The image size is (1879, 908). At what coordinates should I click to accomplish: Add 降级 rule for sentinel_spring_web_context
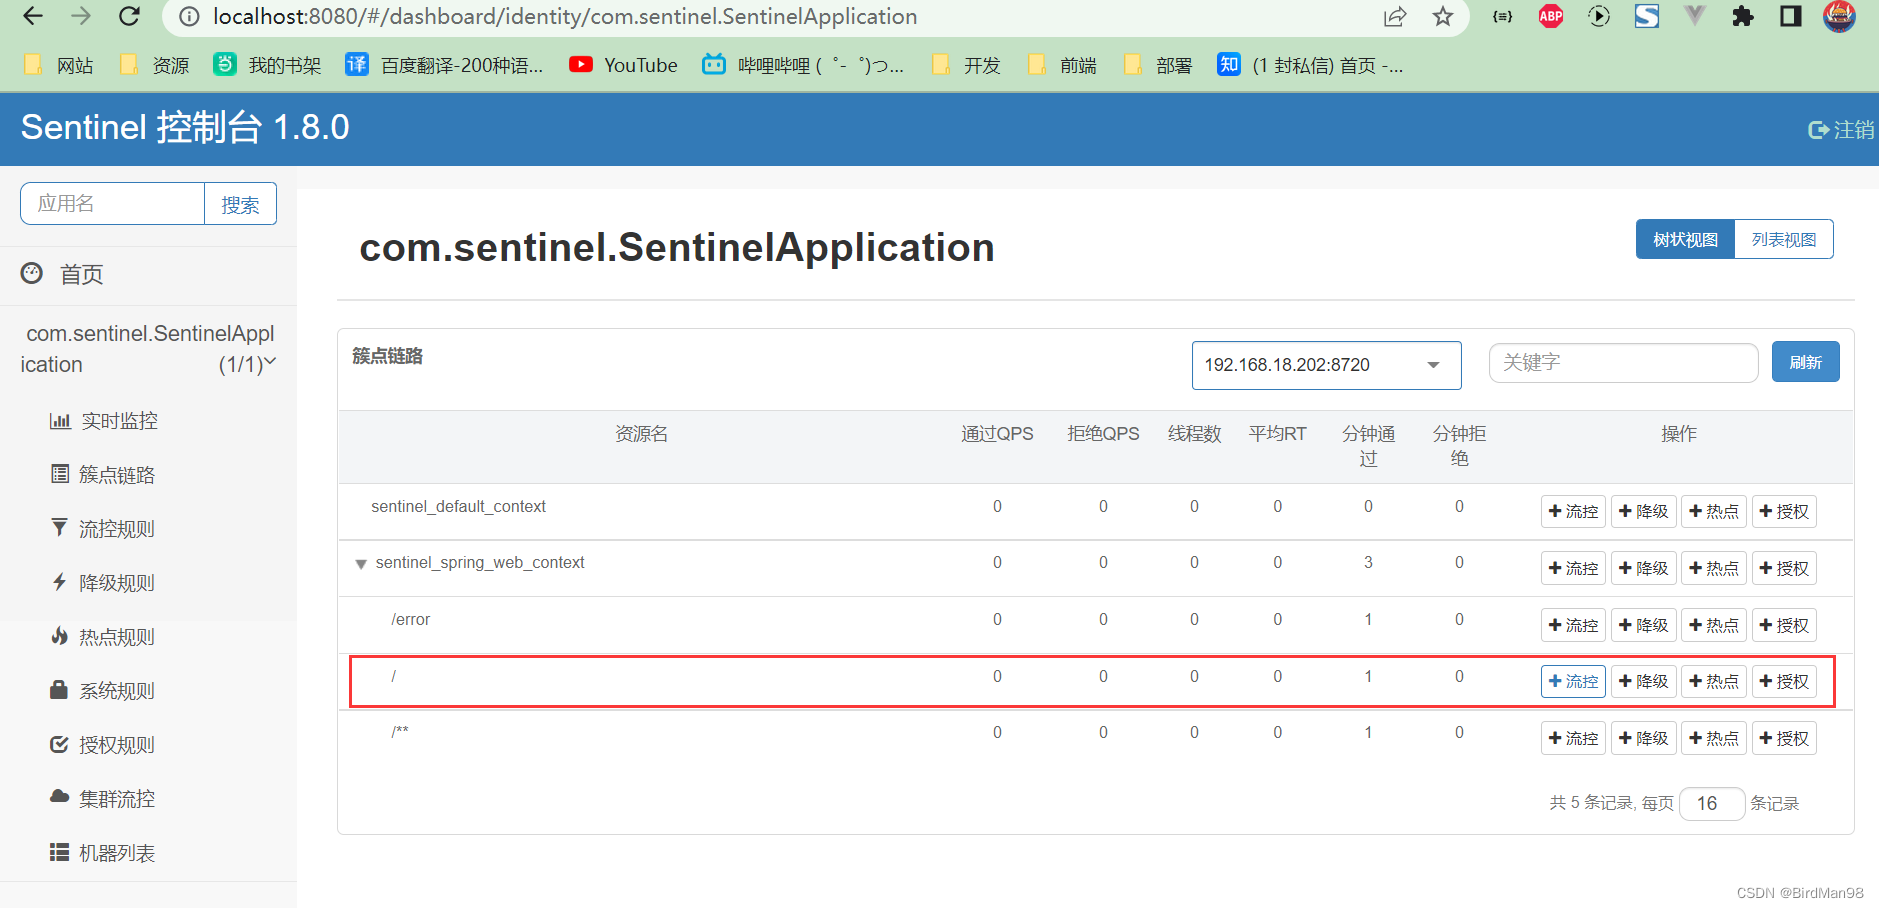(1643, 568)
